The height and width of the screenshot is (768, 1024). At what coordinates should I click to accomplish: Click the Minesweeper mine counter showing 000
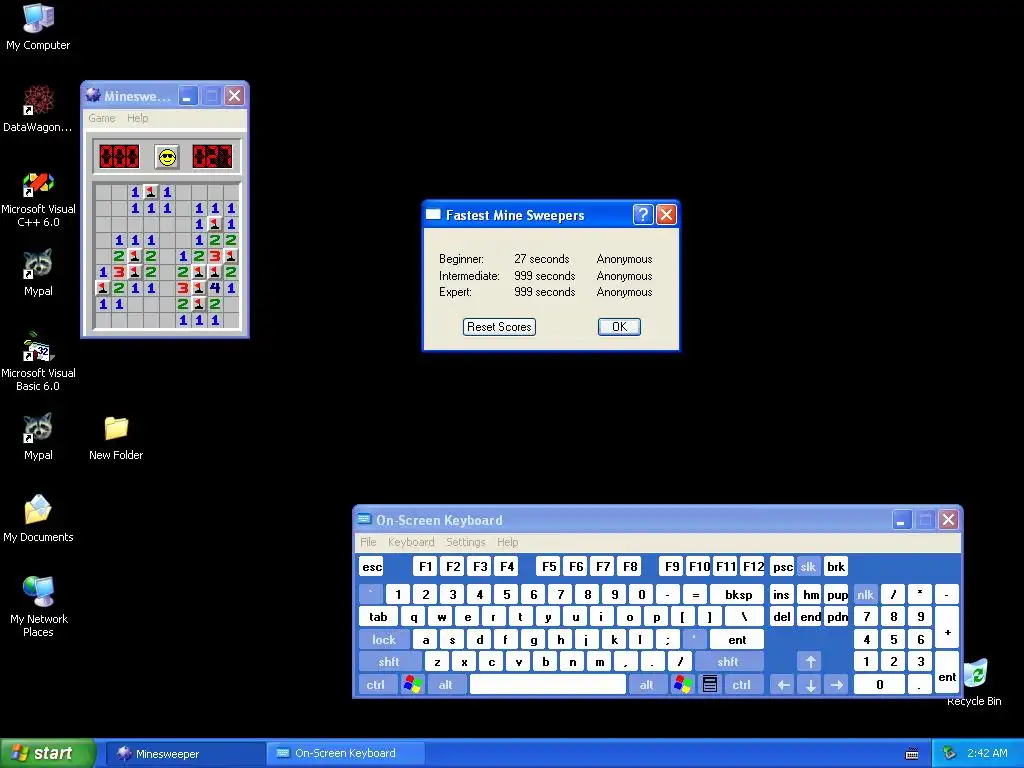(119, 157)
